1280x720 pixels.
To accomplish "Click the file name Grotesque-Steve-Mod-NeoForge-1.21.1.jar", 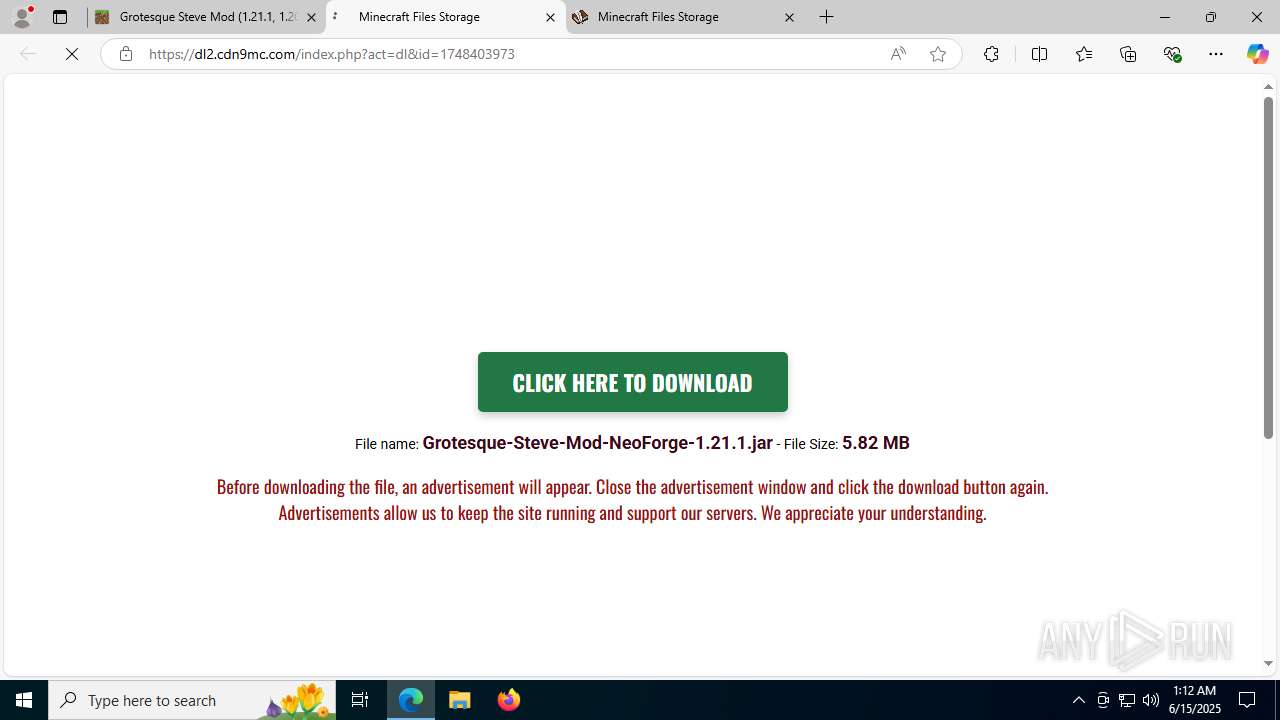I will [x=597, y=443].
